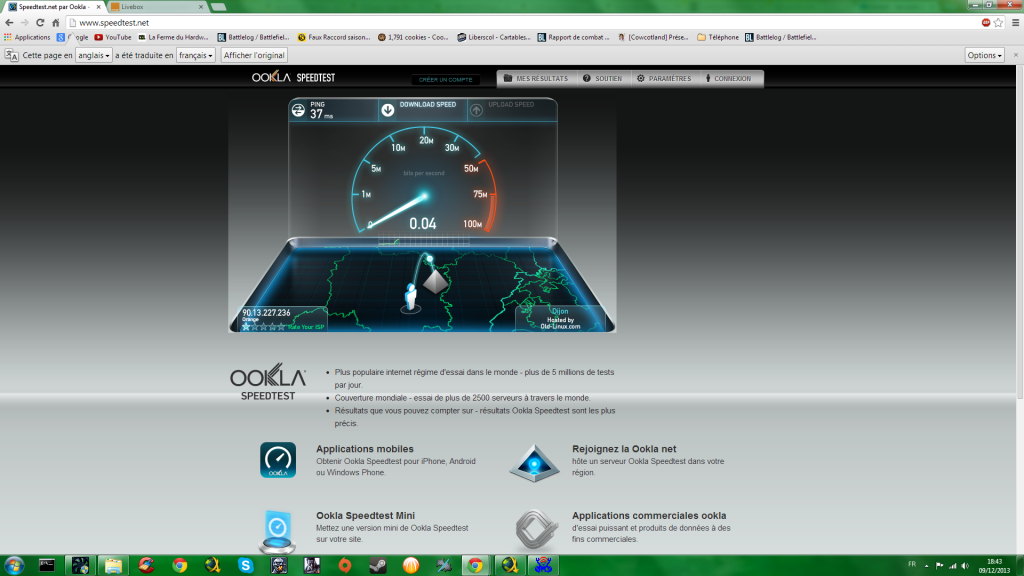Open the [Cowcotland] bookmark
This screenshot has width=1024, height=576.
click(653, 37)
